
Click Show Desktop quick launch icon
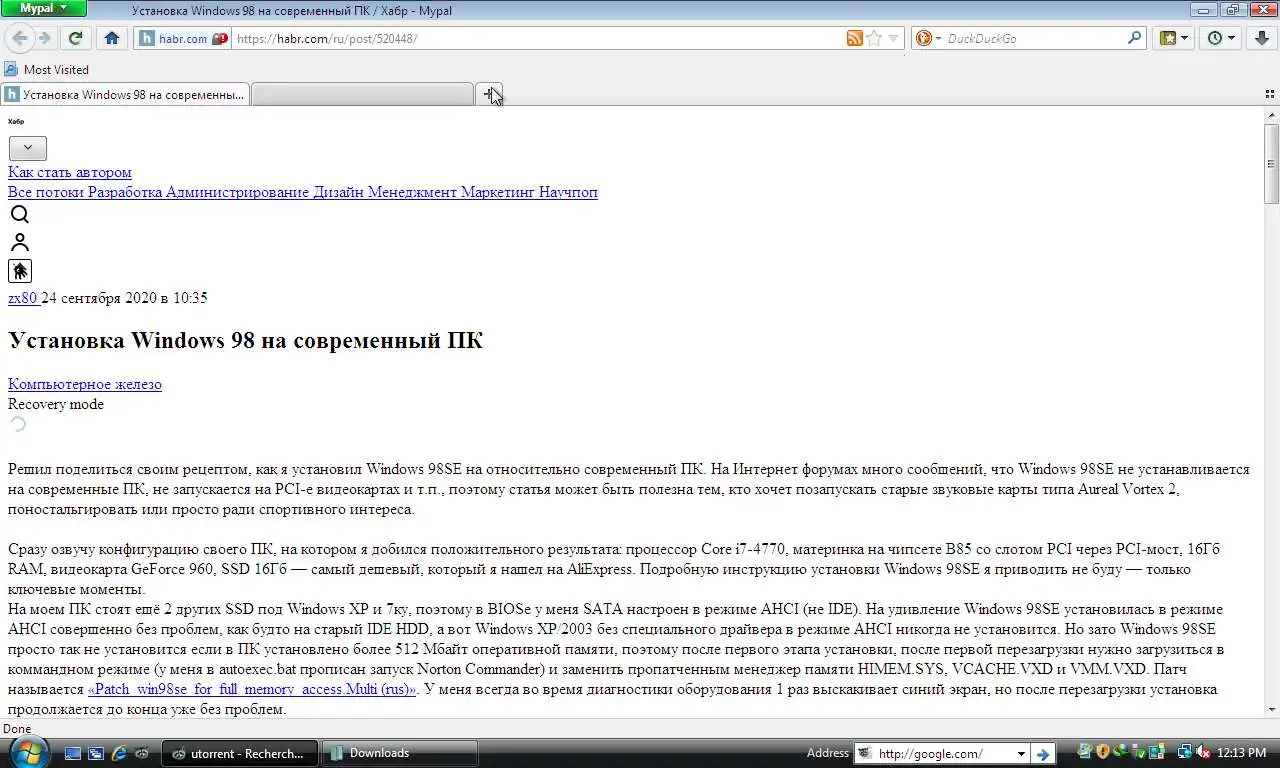coord(73,753)
